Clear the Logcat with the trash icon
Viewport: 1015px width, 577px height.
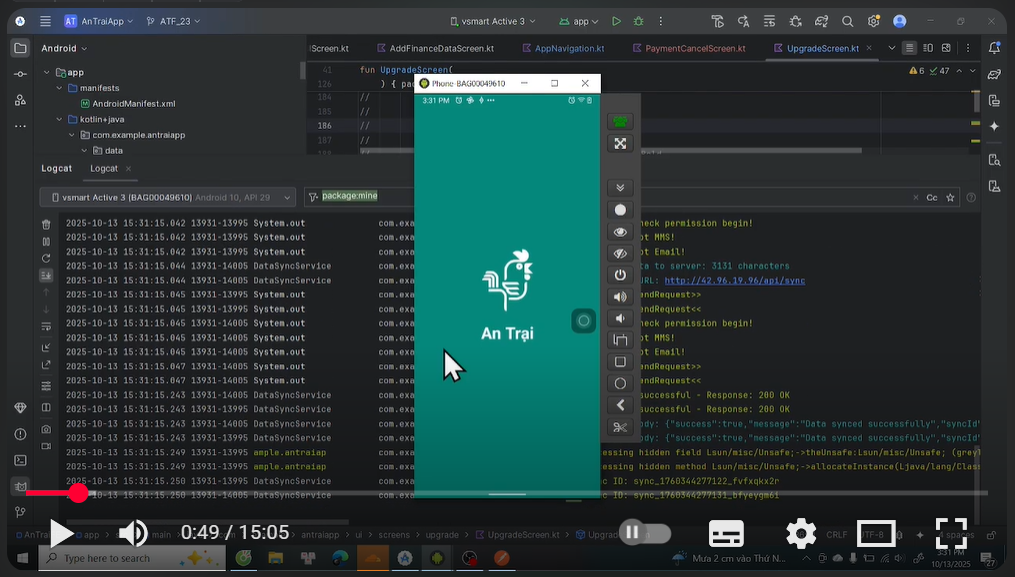[x=44, y=226]
